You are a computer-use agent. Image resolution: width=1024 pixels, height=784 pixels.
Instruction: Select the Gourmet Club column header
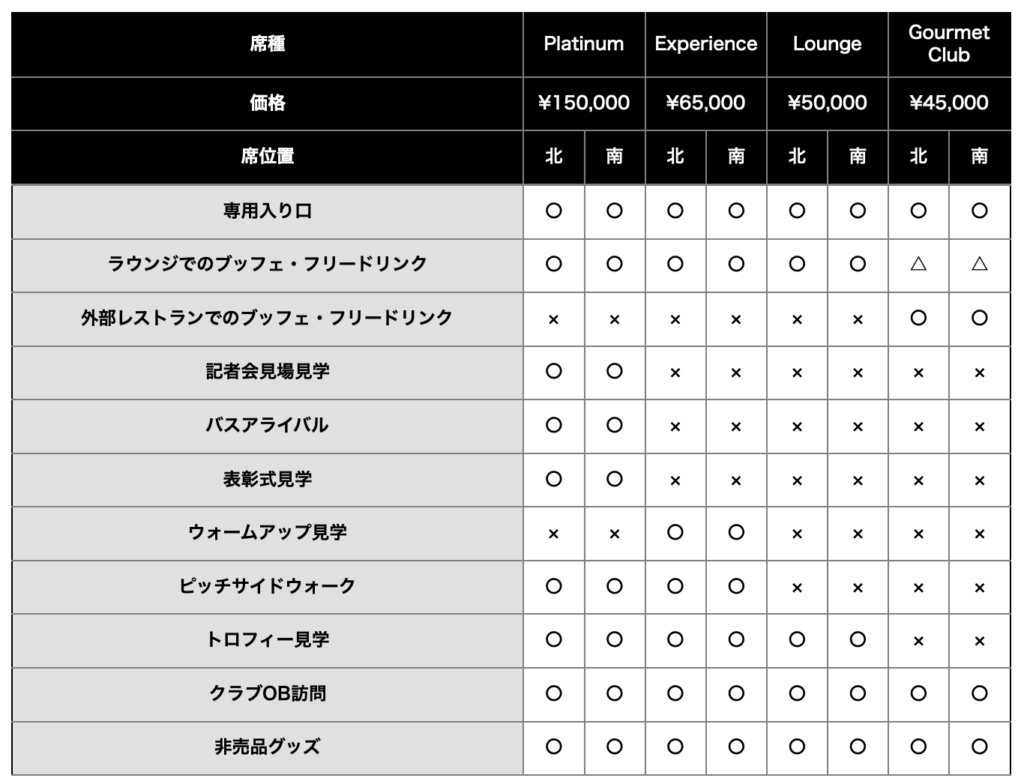(949, 44)
